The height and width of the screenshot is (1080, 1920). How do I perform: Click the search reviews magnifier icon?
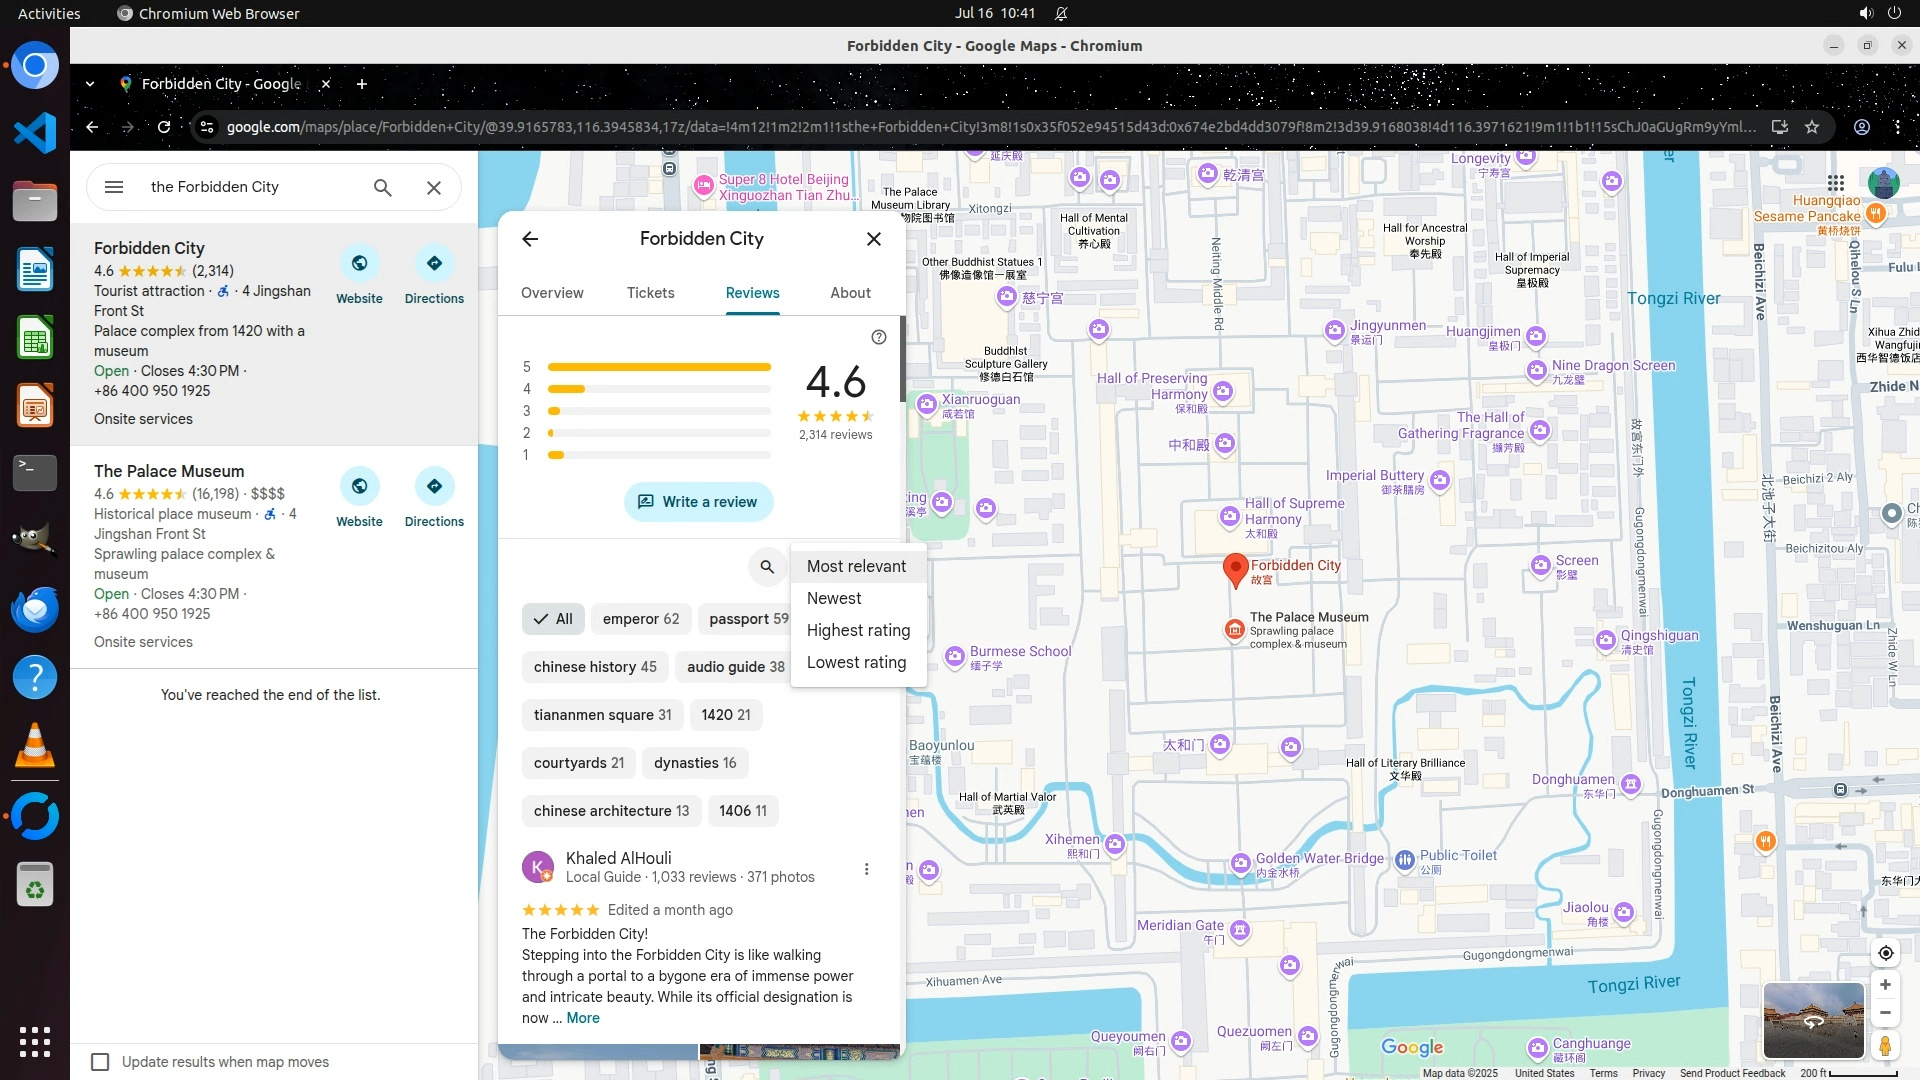[767, 567]
